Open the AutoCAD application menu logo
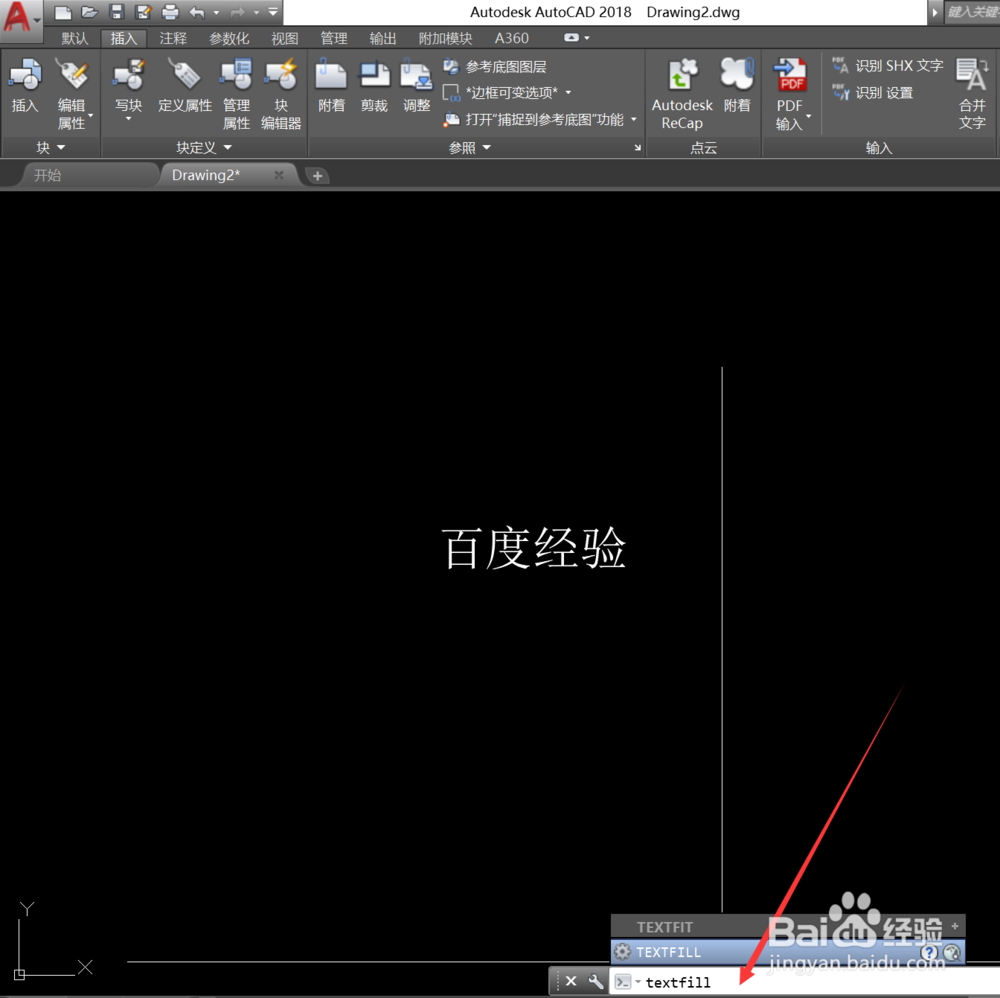The width and height of the screenshot is (1000, 998). [x=18, y=17]
